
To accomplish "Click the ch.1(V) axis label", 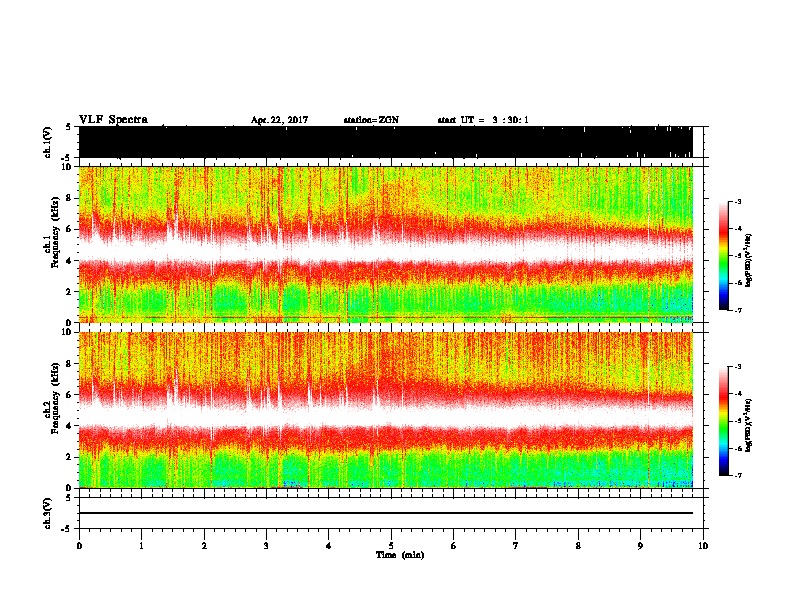I will [x=48, y=142].
